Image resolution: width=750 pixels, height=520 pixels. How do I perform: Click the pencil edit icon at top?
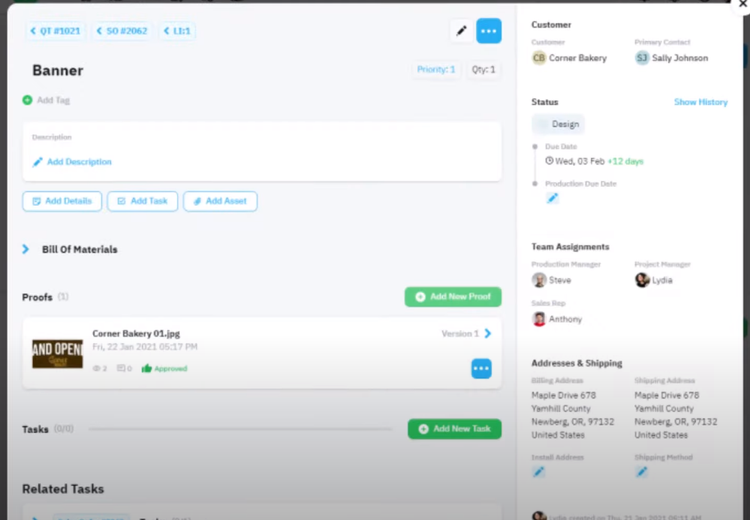point(461,31)
